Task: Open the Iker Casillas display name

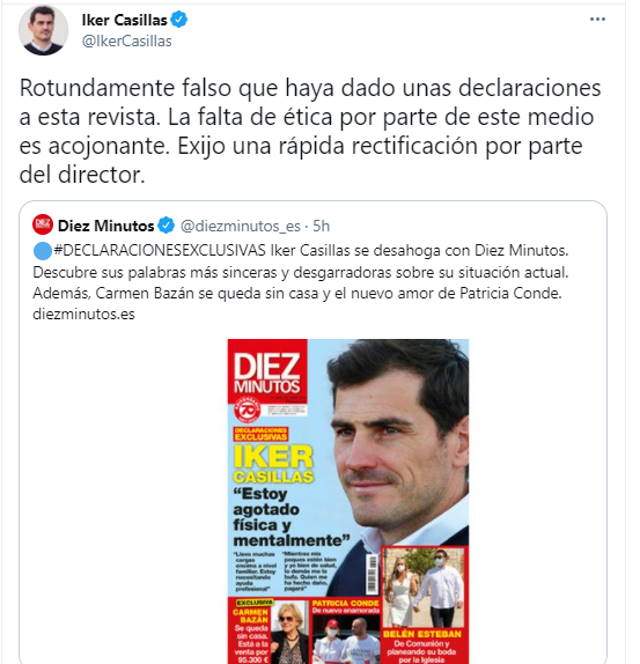Action: tap(125, 20)
